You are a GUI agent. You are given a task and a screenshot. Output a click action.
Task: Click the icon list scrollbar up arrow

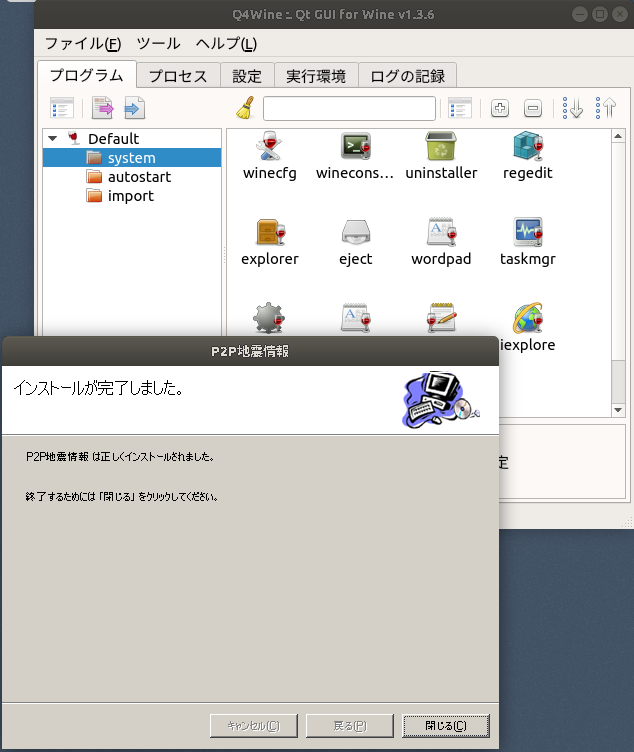[x=618, y=136]
